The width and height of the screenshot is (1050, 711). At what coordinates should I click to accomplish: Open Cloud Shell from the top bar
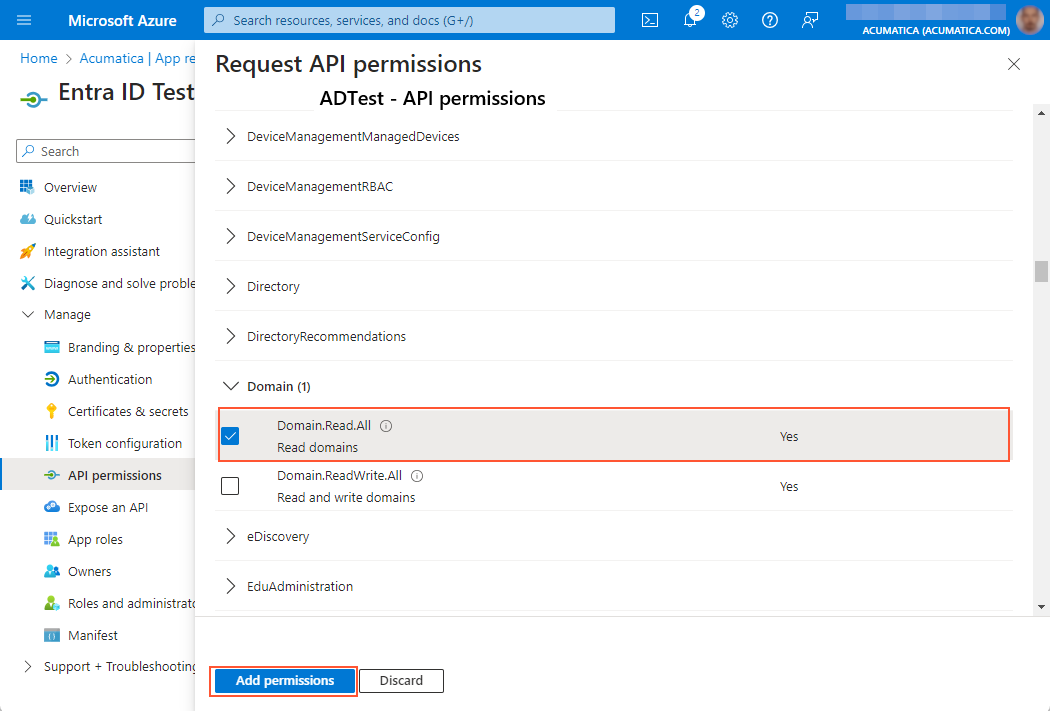650,20
